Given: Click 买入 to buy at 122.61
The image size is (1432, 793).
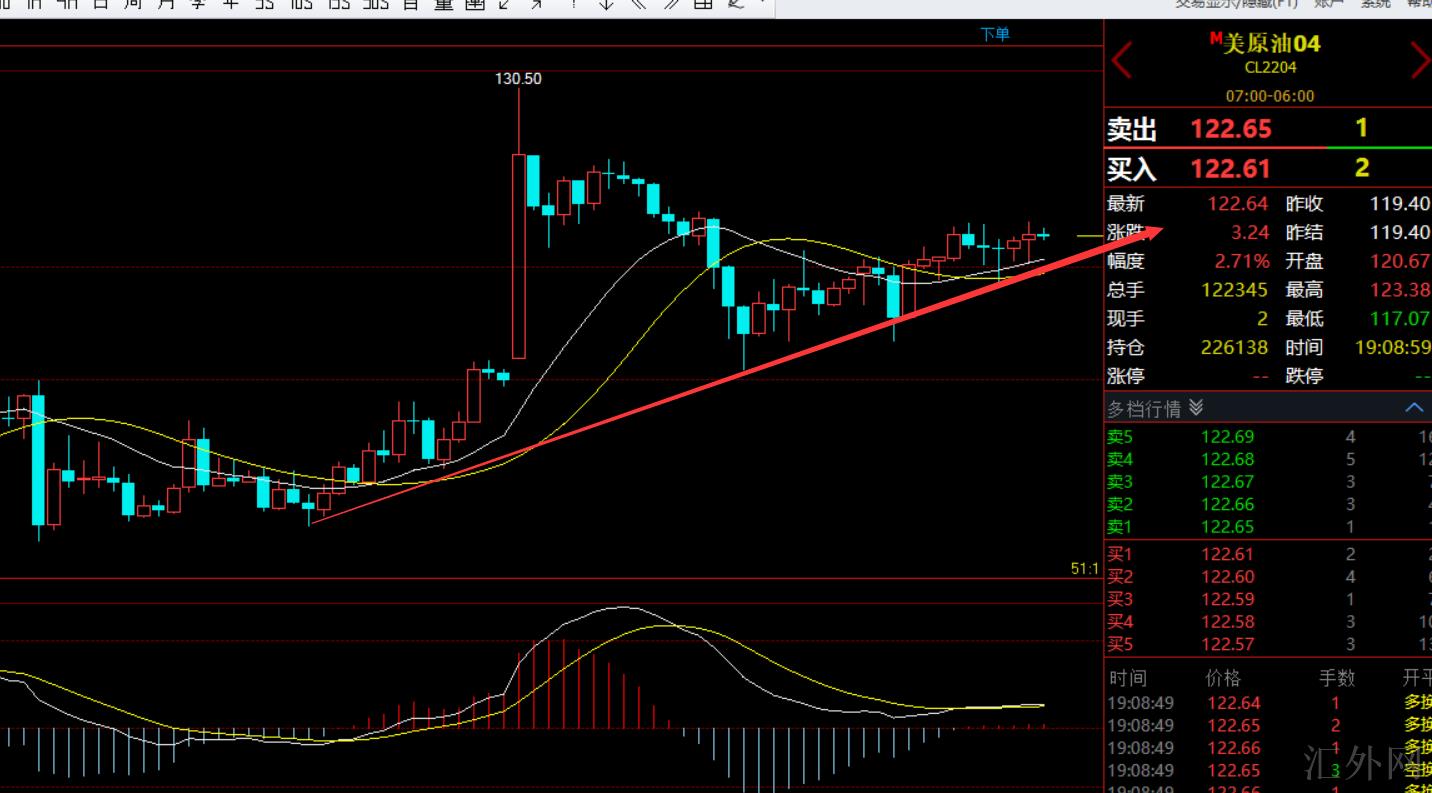Looking at the screenshot, I should click(x=1132, y=169).
